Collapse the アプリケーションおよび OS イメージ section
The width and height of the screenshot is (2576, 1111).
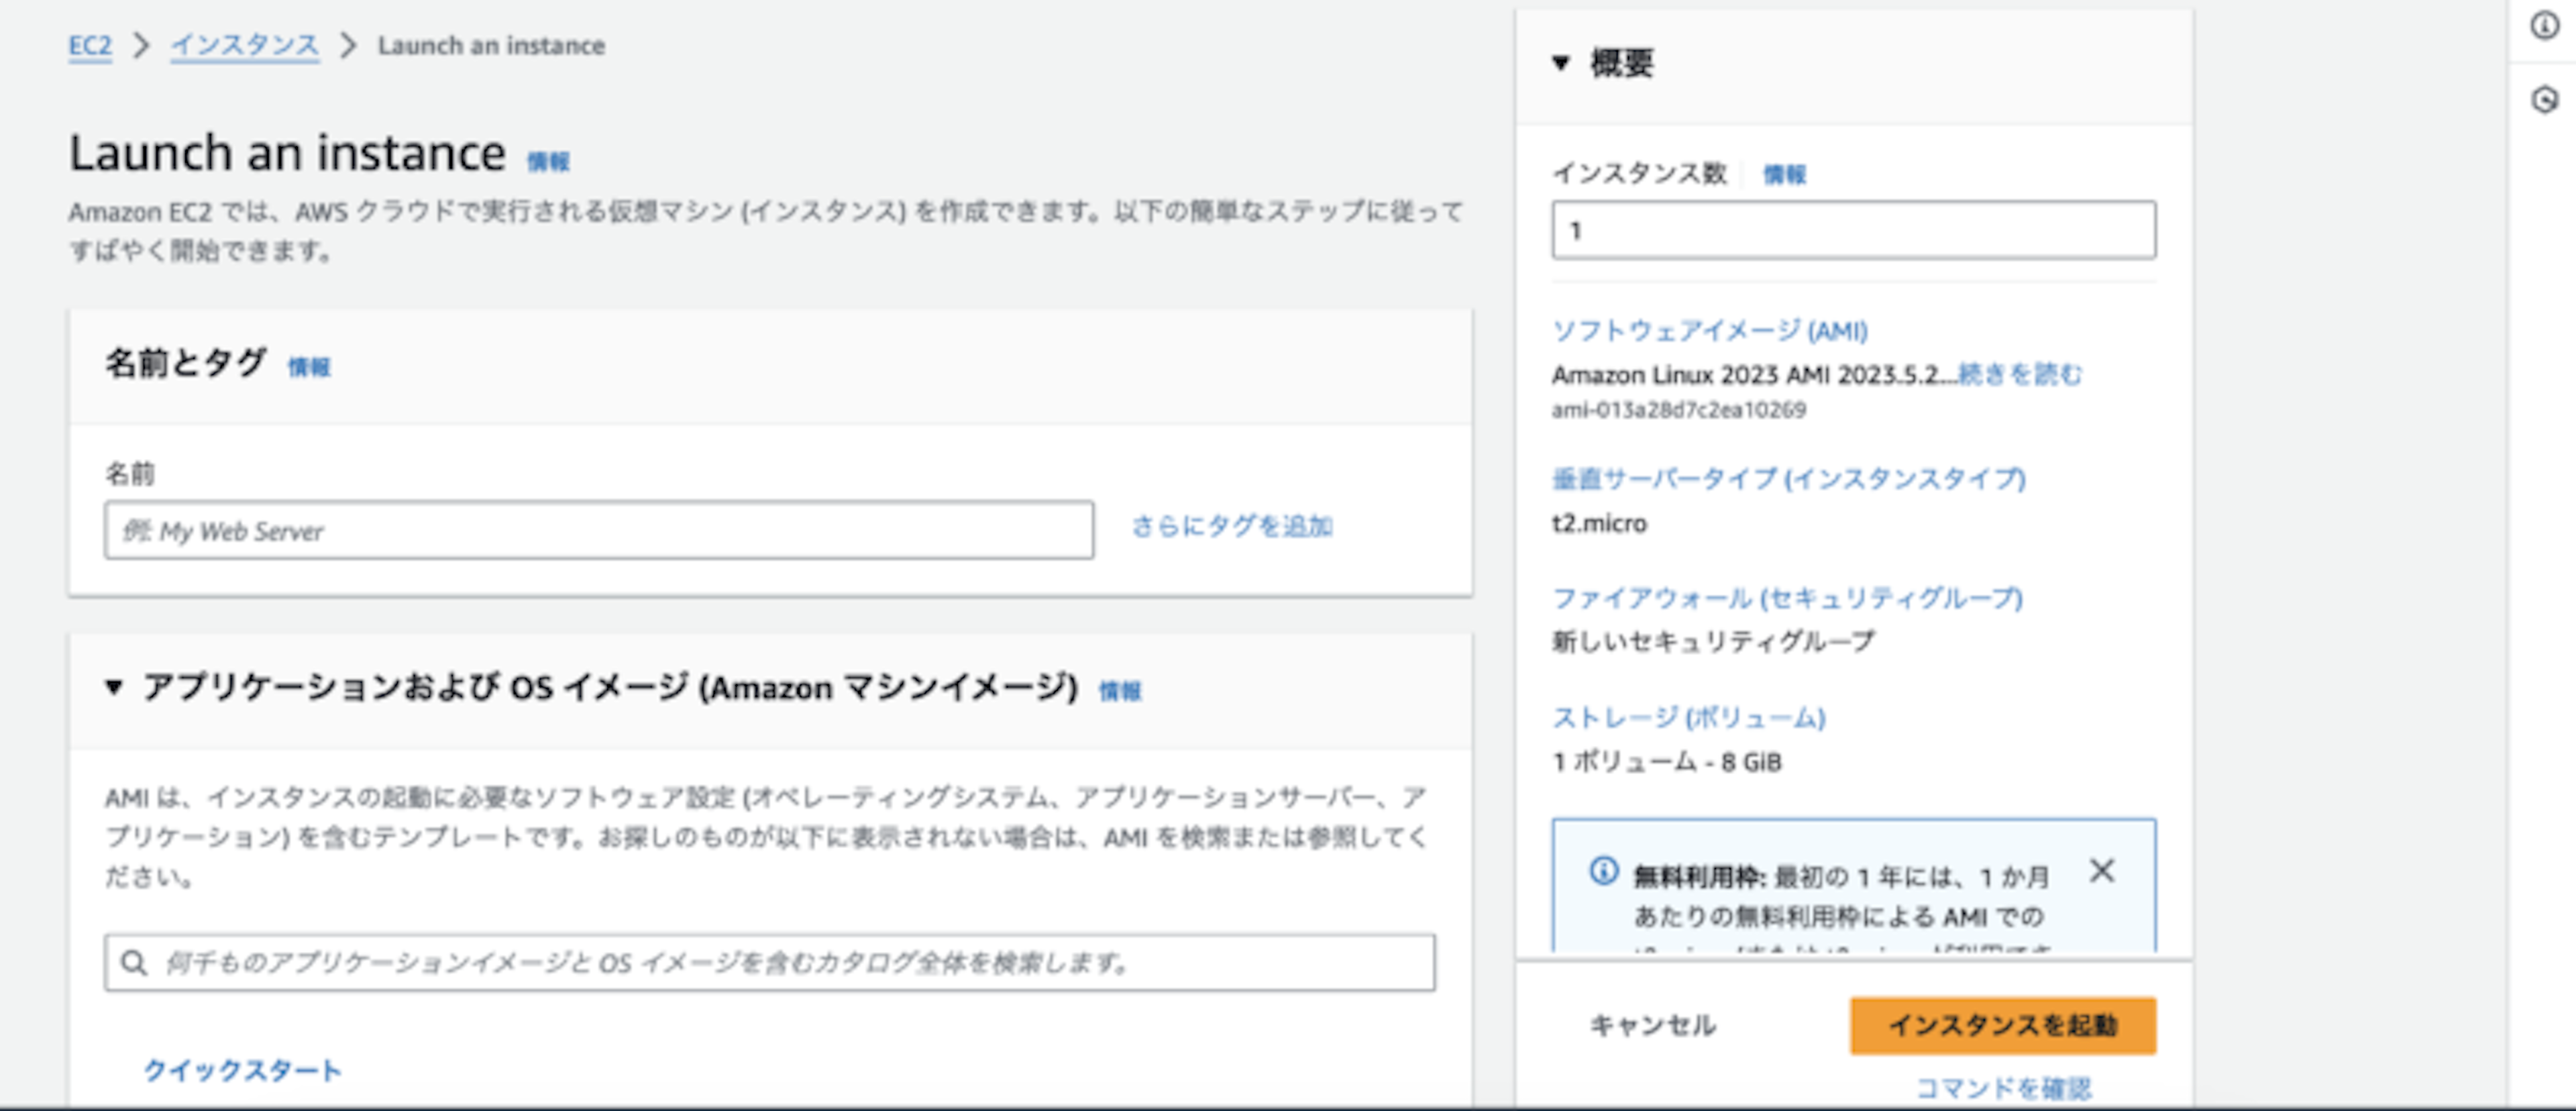(x=114, y=687)
